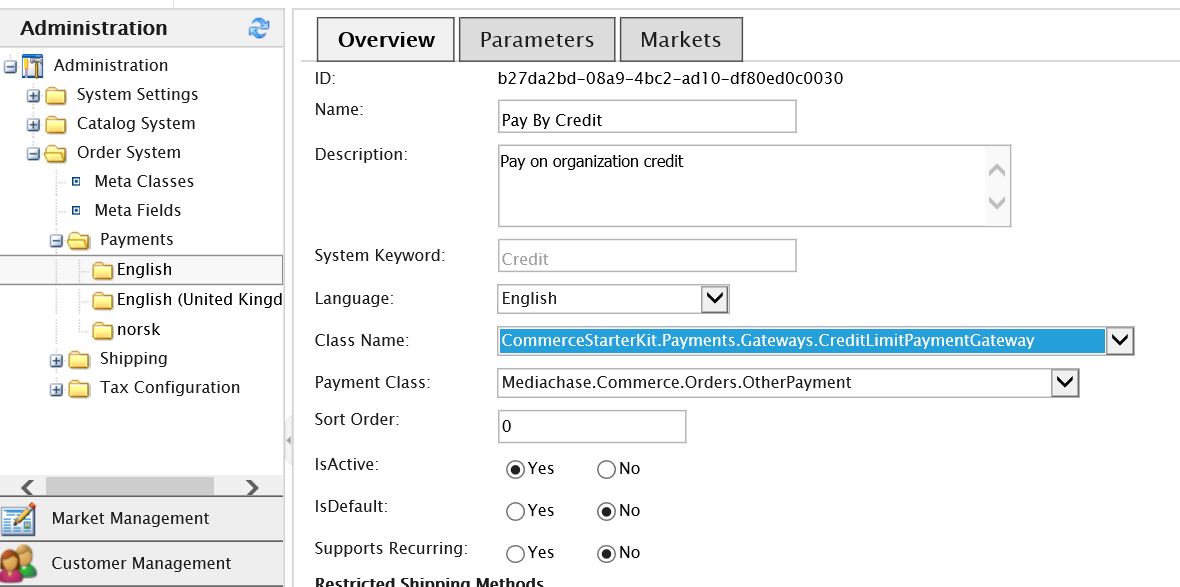
Task: Expand the Shipping tree node
Action: pos(57,358)
